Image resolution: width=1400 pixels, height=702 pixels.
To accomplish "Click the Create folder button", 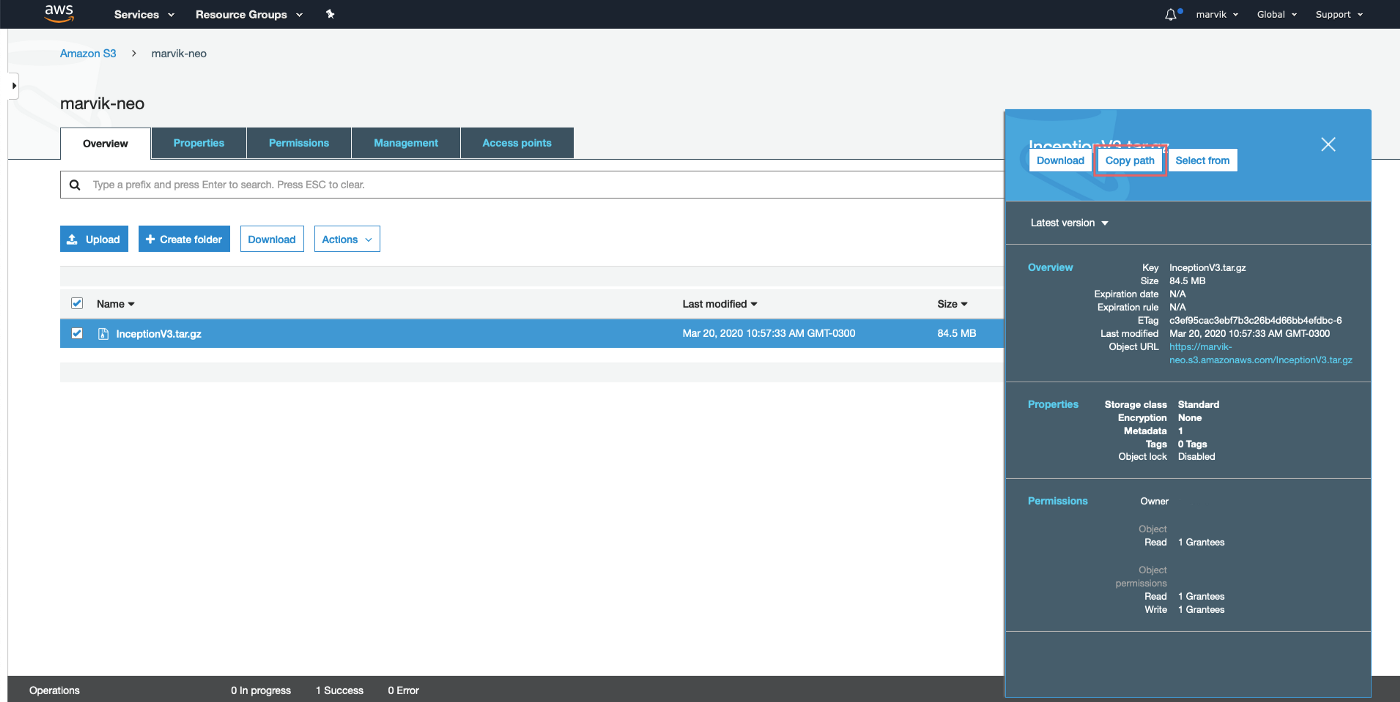I will tap(184, 239).
